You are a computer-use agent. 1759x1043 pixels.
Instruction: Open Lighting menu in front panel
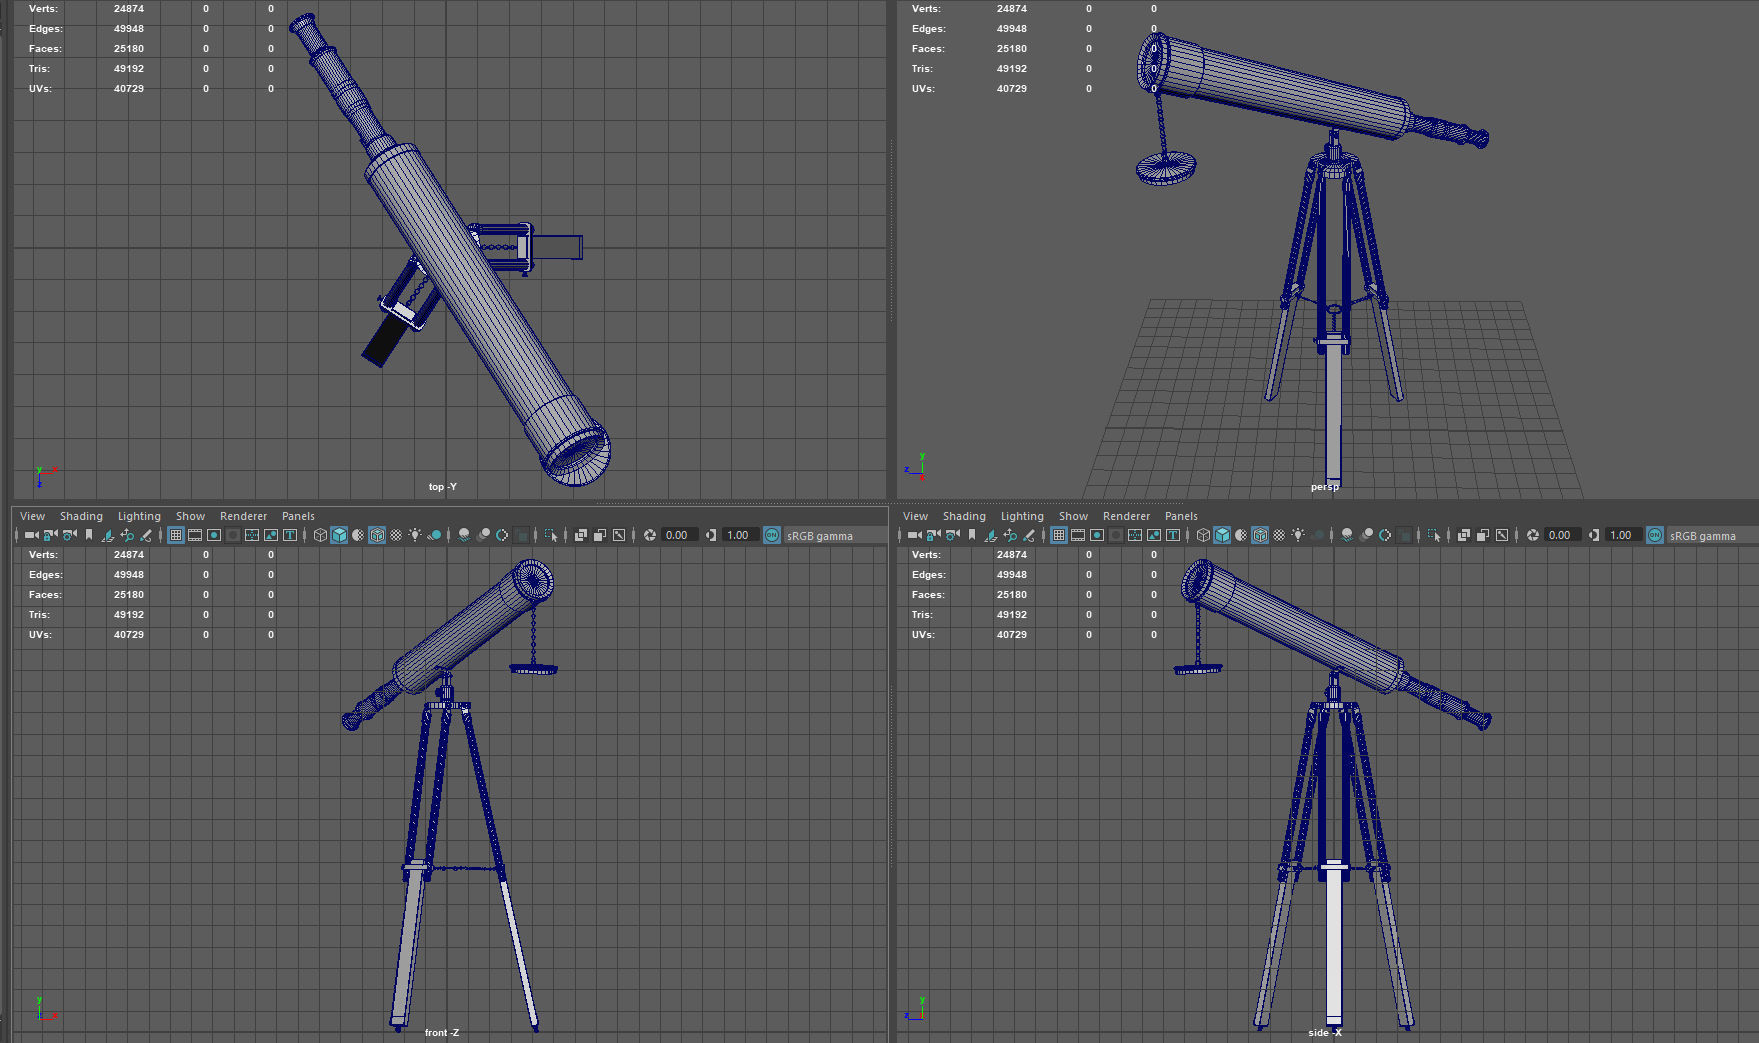tap(139, 516)
